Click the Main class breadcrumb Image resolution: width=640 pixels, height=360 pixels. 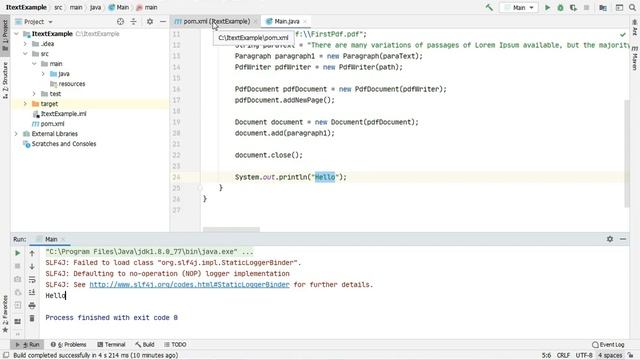point(119,7)
